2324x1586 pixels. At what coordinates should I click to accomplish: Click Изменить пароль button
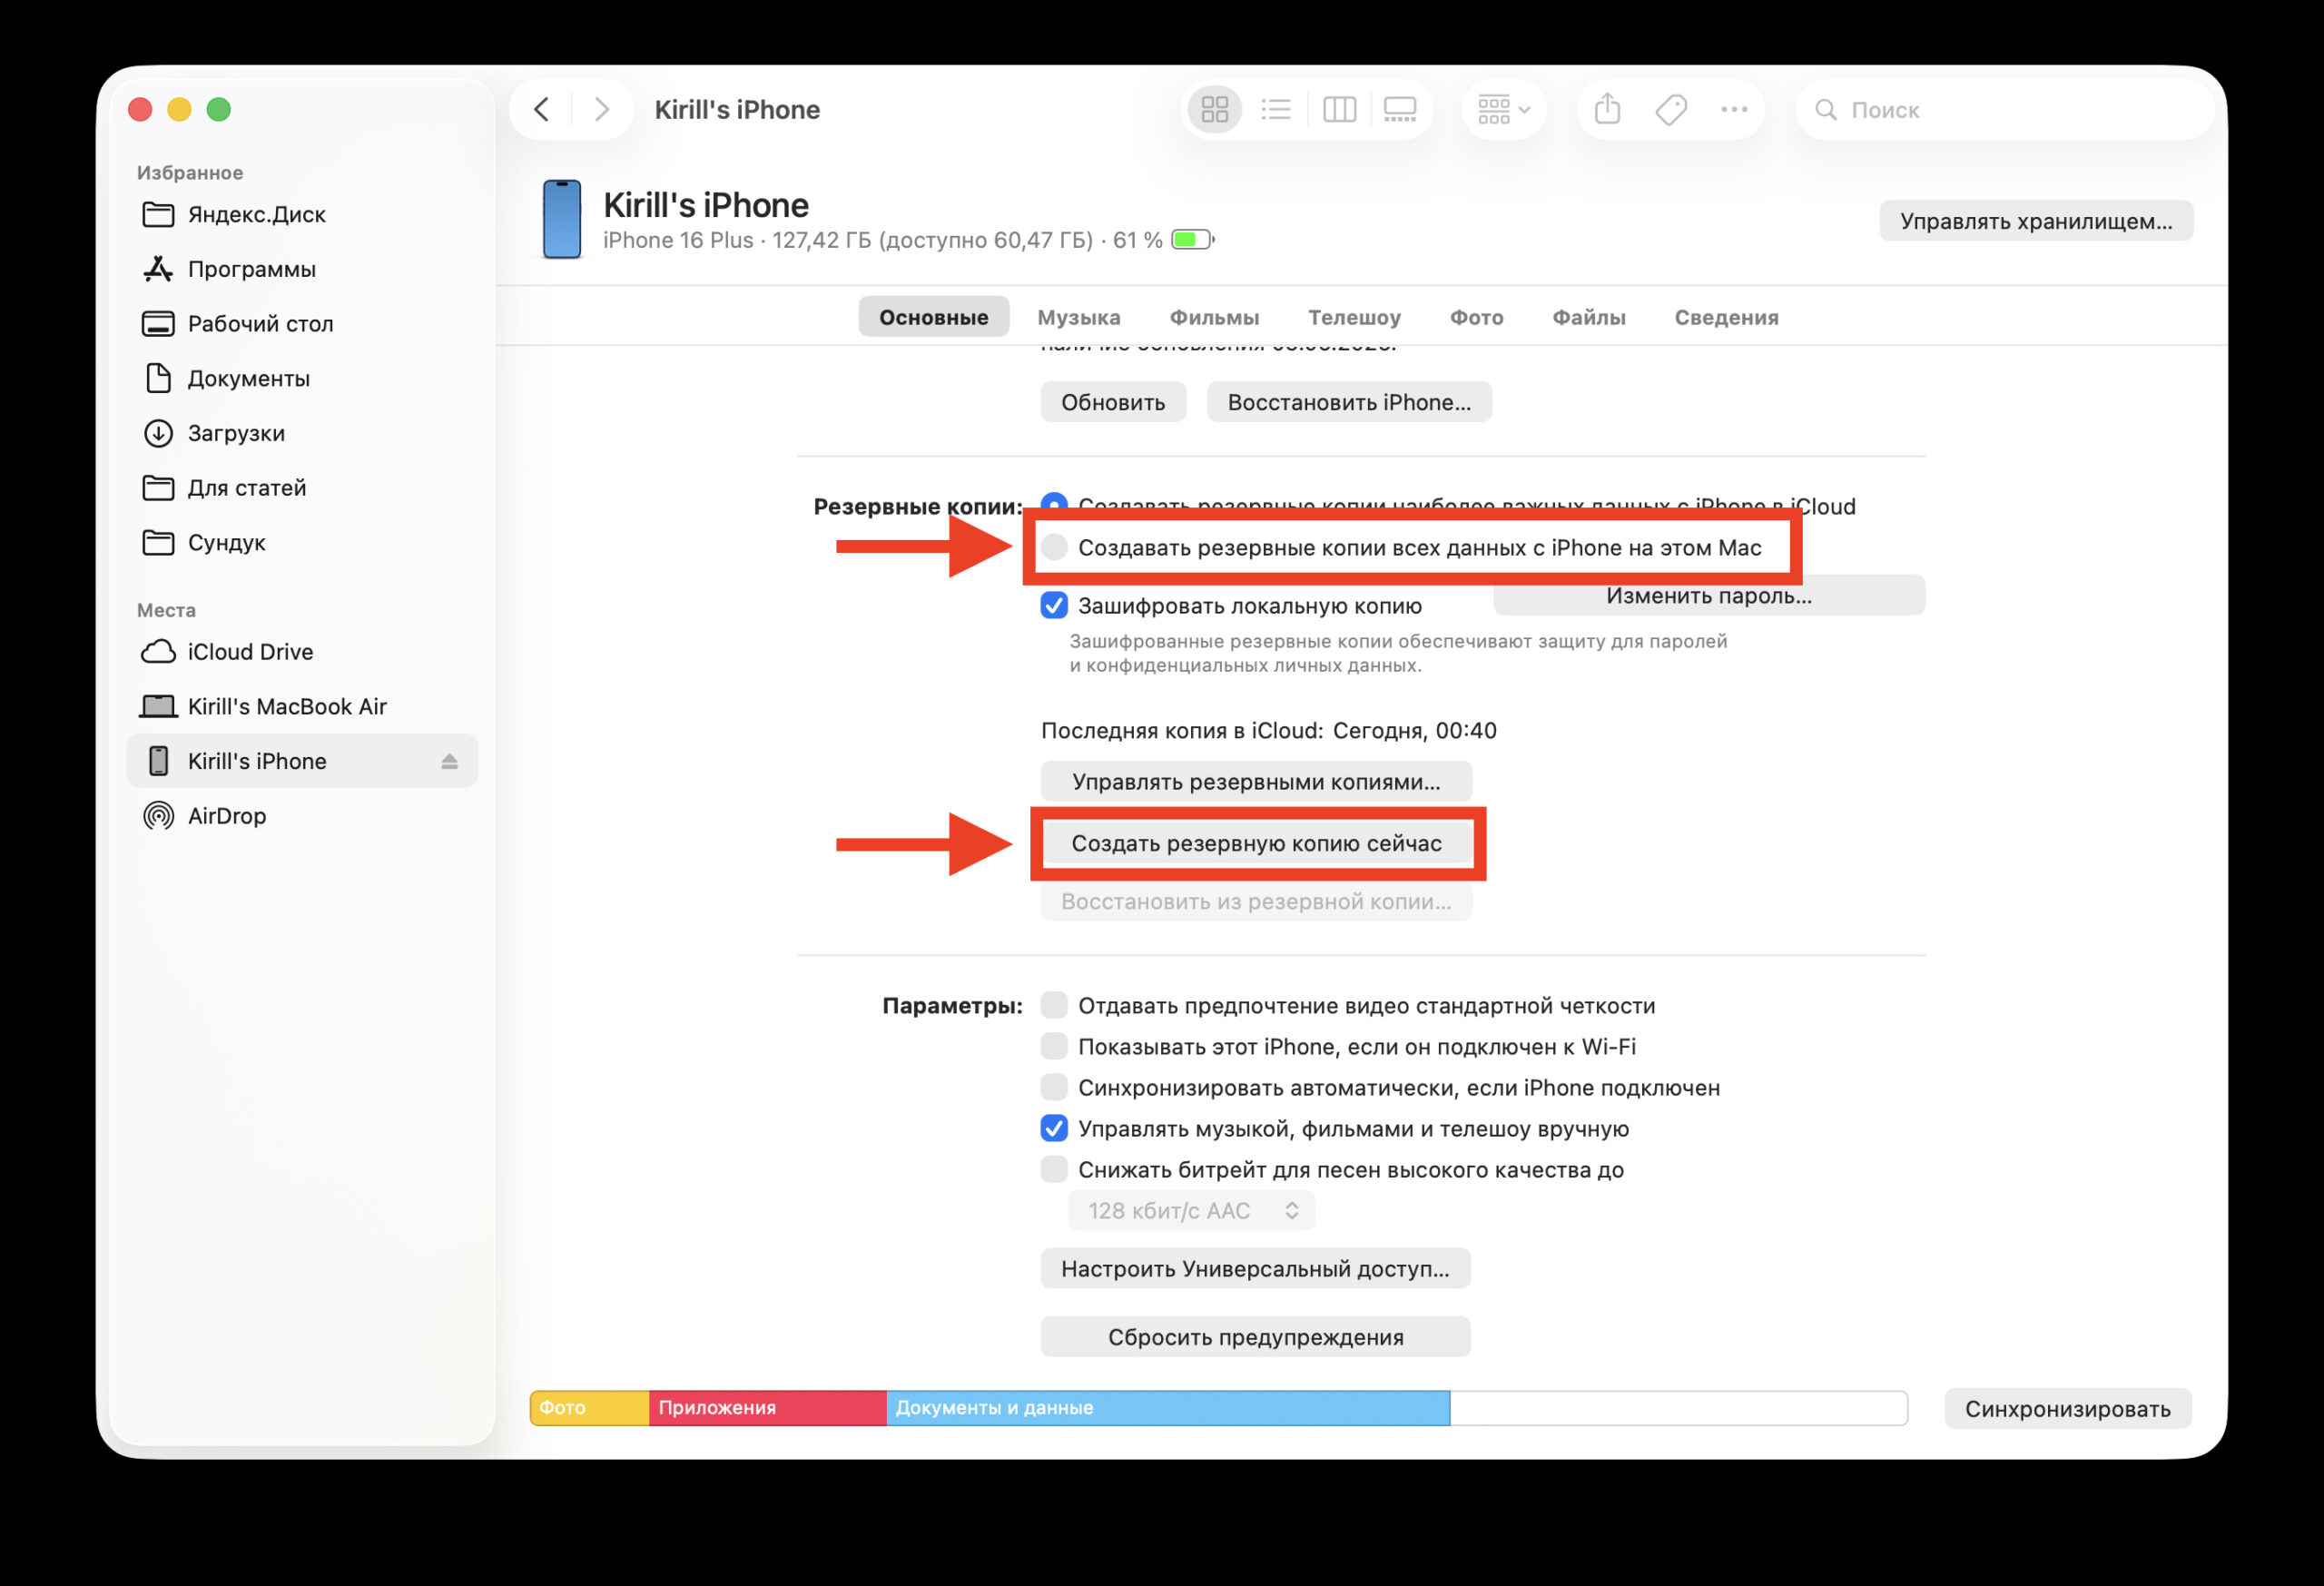pos(1708,596)
